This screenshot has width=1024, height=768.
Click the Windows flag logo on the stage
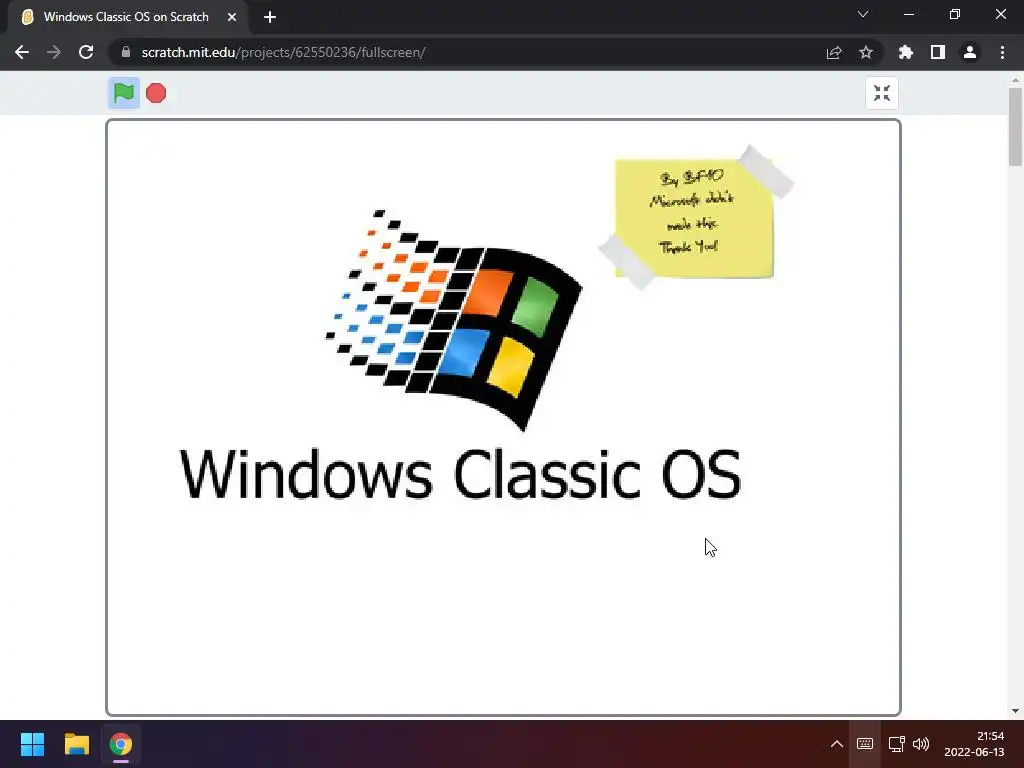tap(455, 320)
